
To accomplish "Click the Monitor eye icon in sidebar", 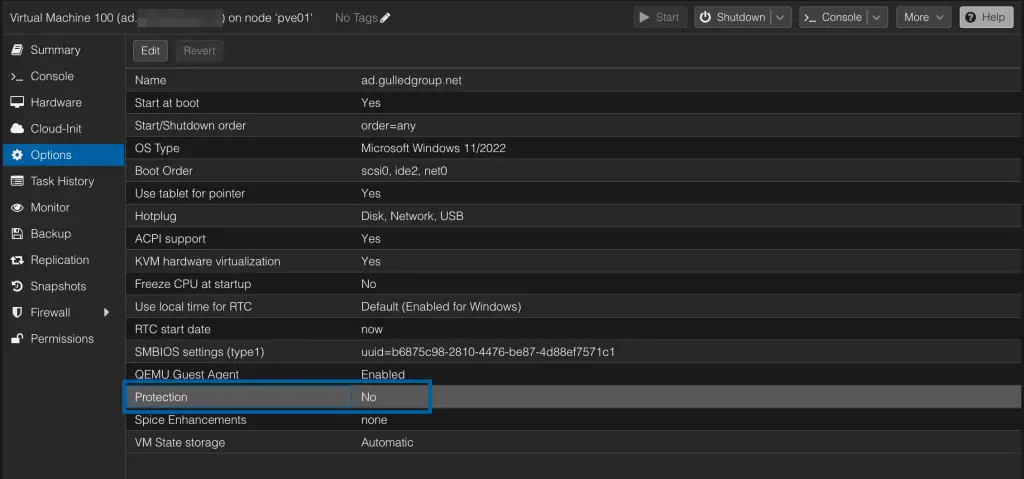I will pyautogui.click(x=17, y=208).
